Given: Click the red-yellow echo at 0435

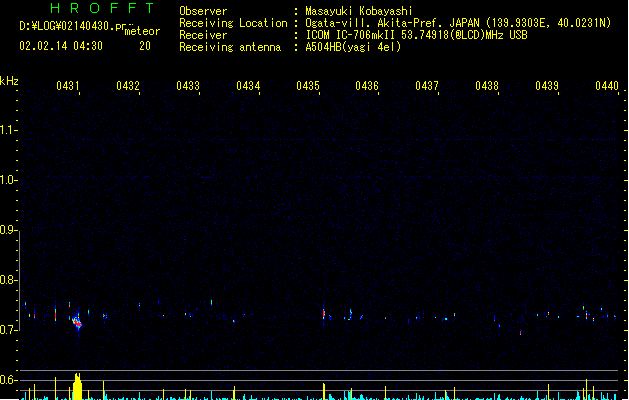Looking at the screenshot, I should [324, 314].
